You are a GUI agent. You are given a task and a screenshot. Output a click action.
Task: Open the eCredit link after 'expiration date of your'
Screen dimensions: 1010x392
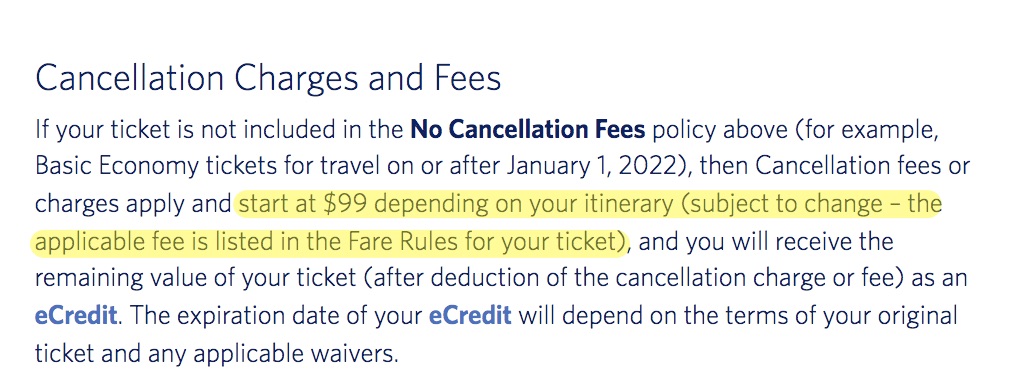470,316
